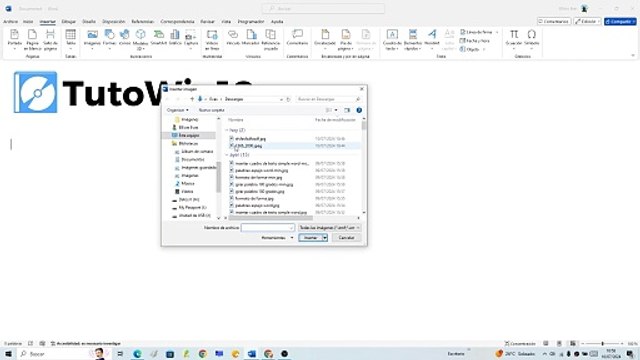Click Nueva carpeta in the dialog
Viewport: 640px width, 360px height.
[x=211, y=110]
